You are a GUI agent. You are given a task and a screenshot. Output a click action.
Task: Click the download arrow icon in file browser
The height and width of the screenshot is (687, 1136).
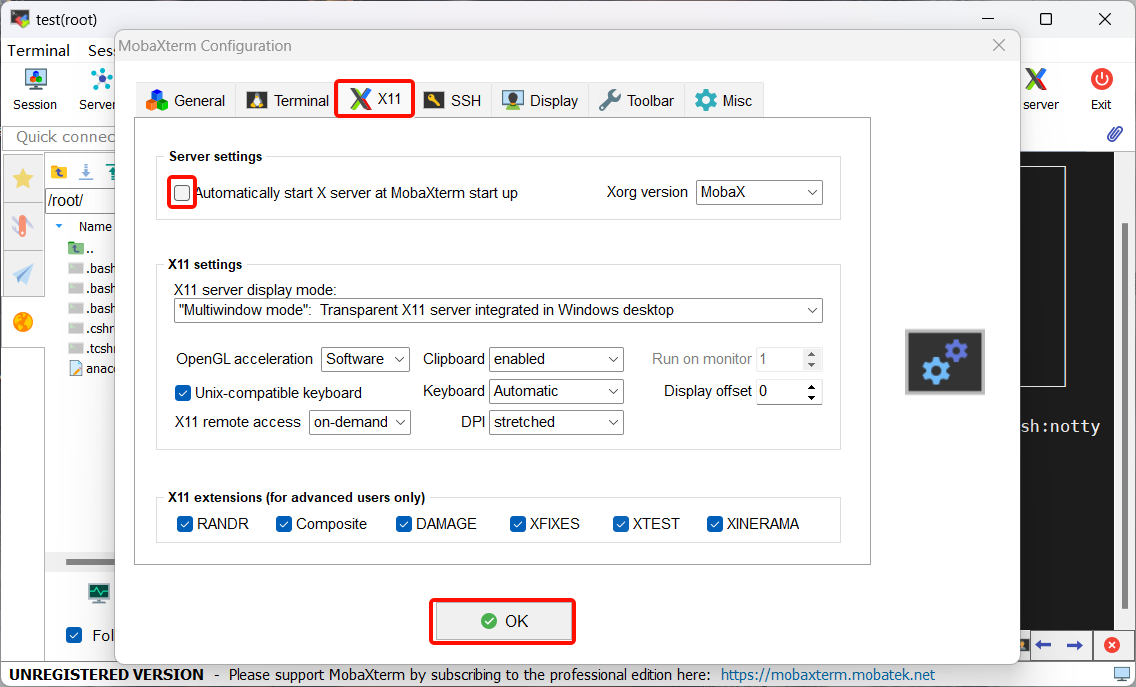click(85, 172)
